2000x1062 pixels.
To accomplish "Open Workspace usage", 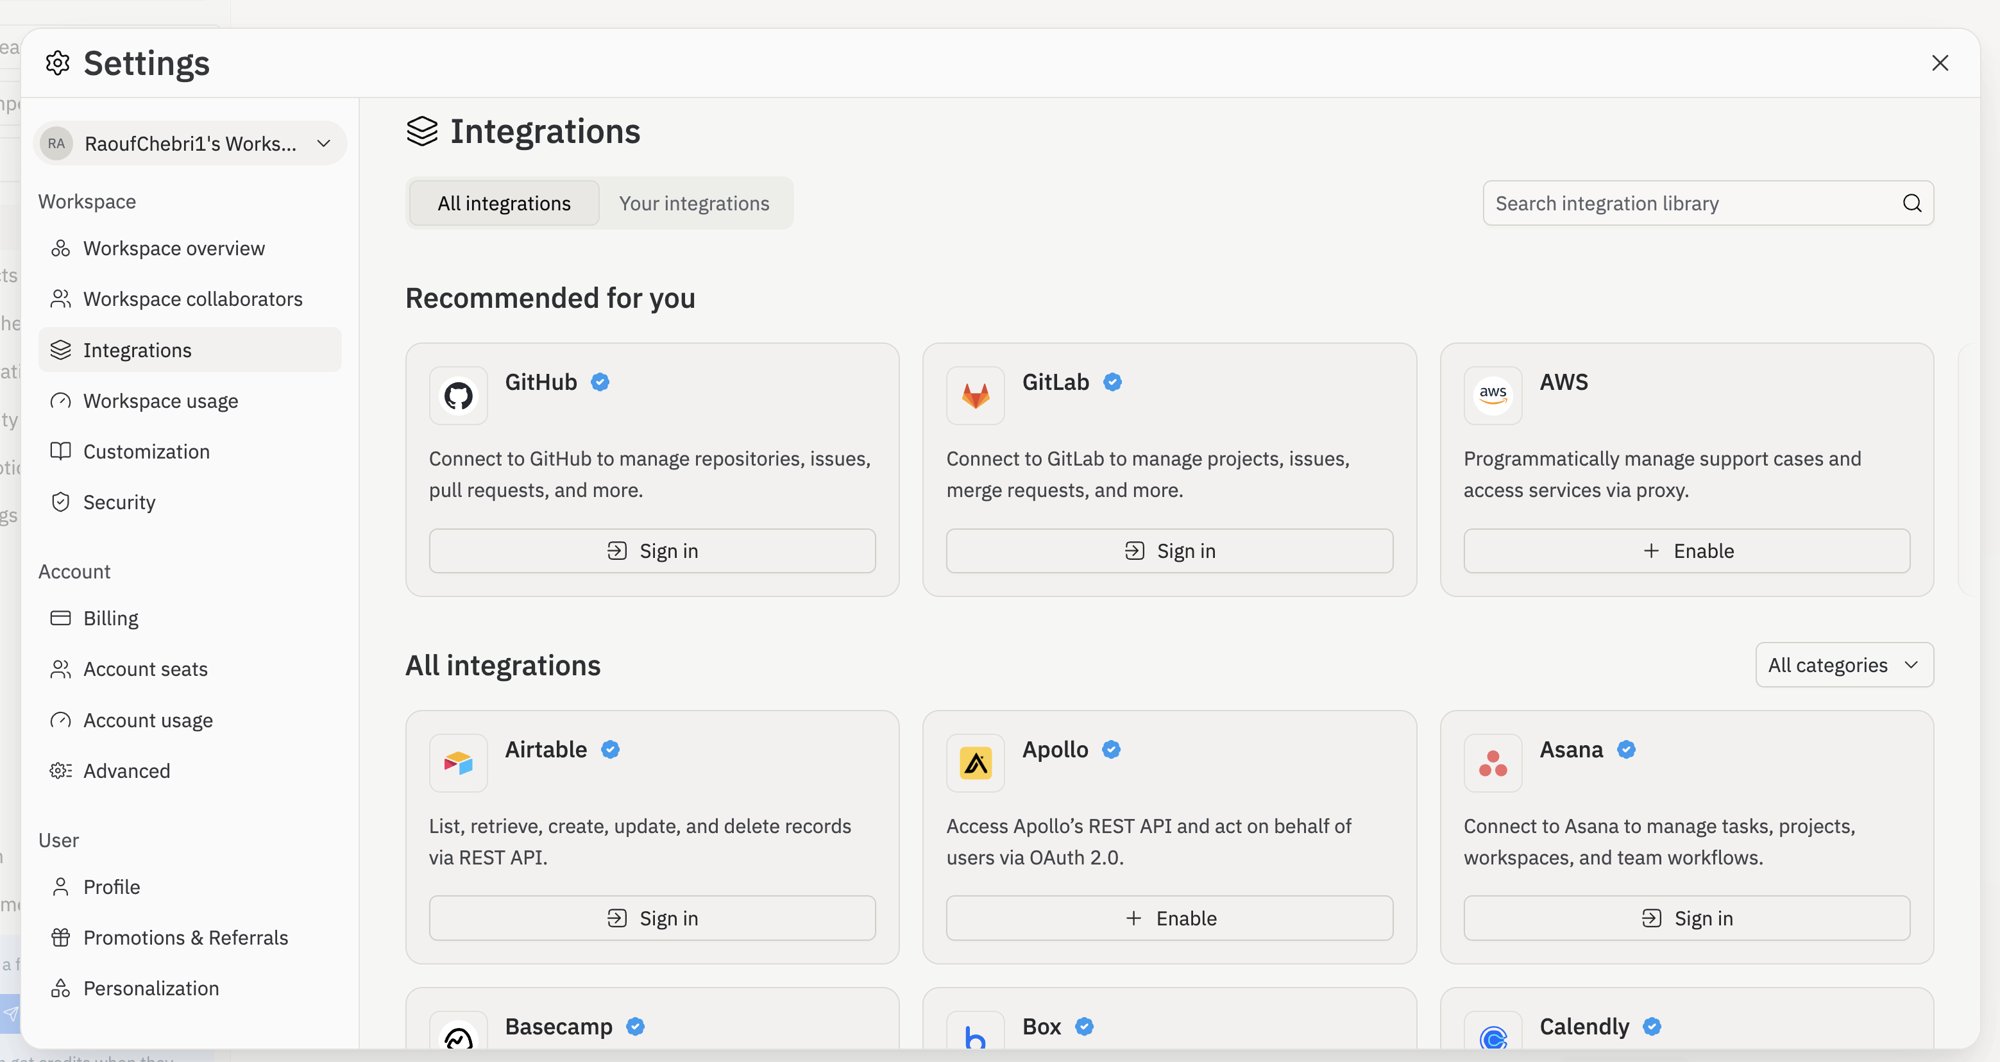I will click(190, 401).
